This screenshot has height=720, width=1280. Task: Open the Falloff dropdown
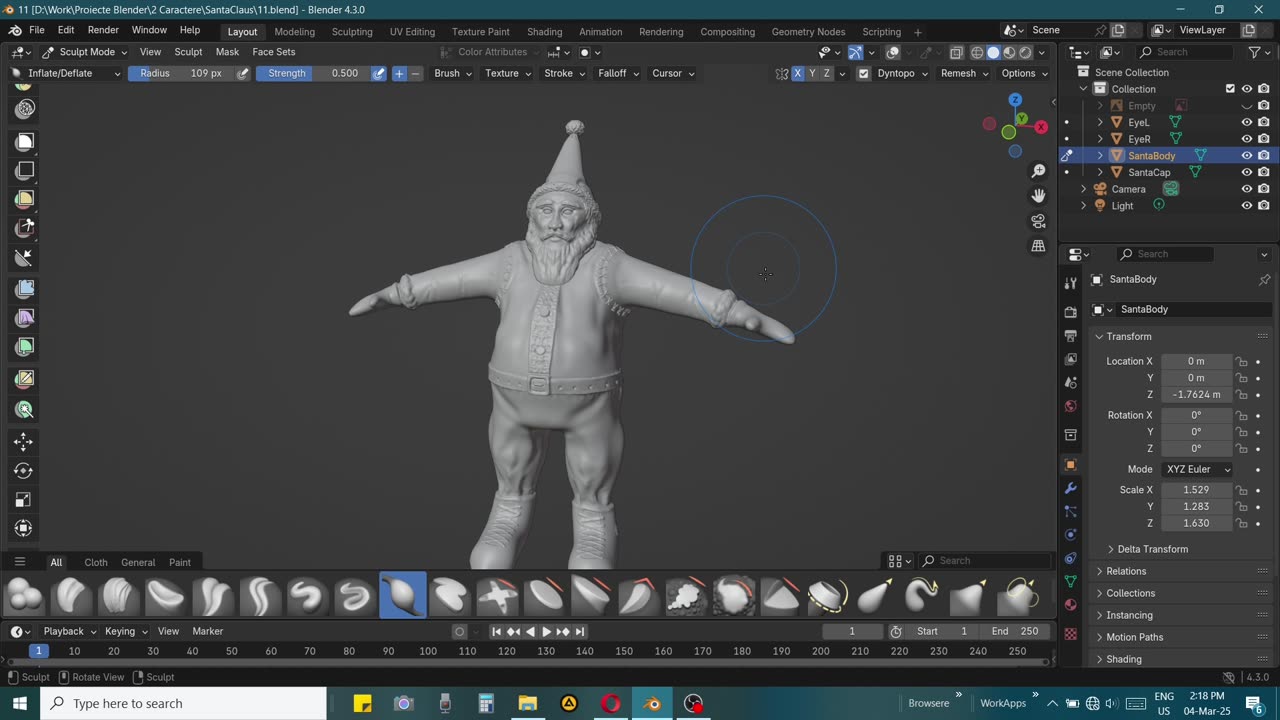pyautogui.click(x=618, y=73)
